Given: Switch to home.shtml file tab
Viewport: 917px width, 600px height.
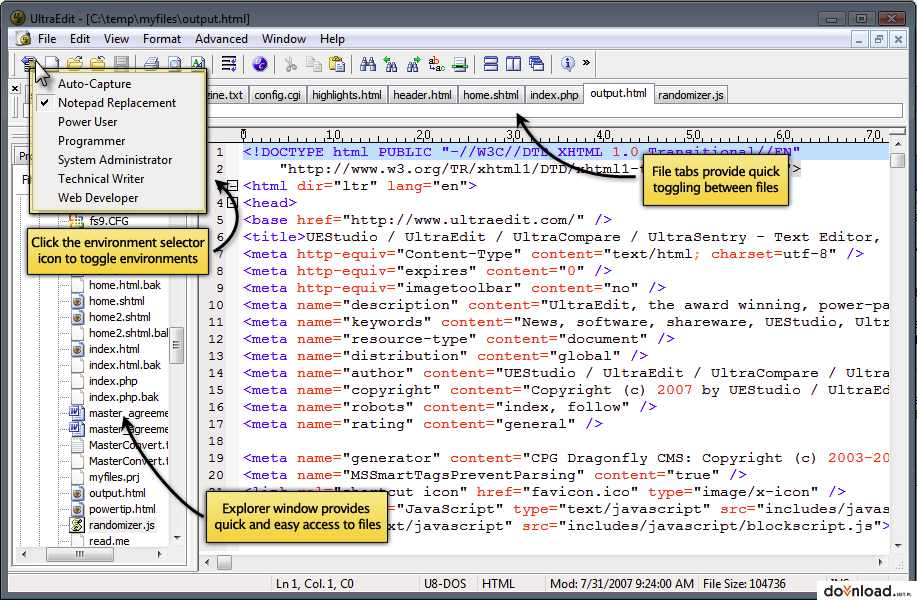Looking at the screenshot, I should [491, 95].
